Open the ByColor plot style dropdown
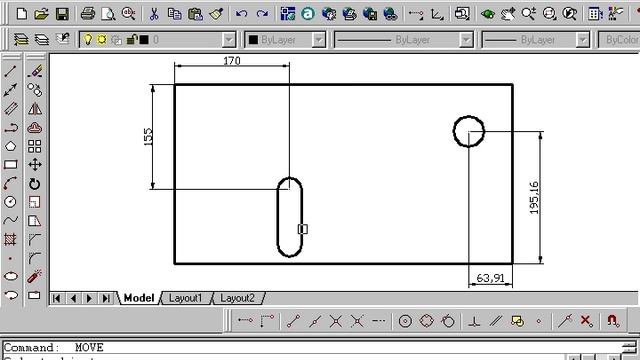640x360 pixels. pyautogui.click(x=619, y=40)
